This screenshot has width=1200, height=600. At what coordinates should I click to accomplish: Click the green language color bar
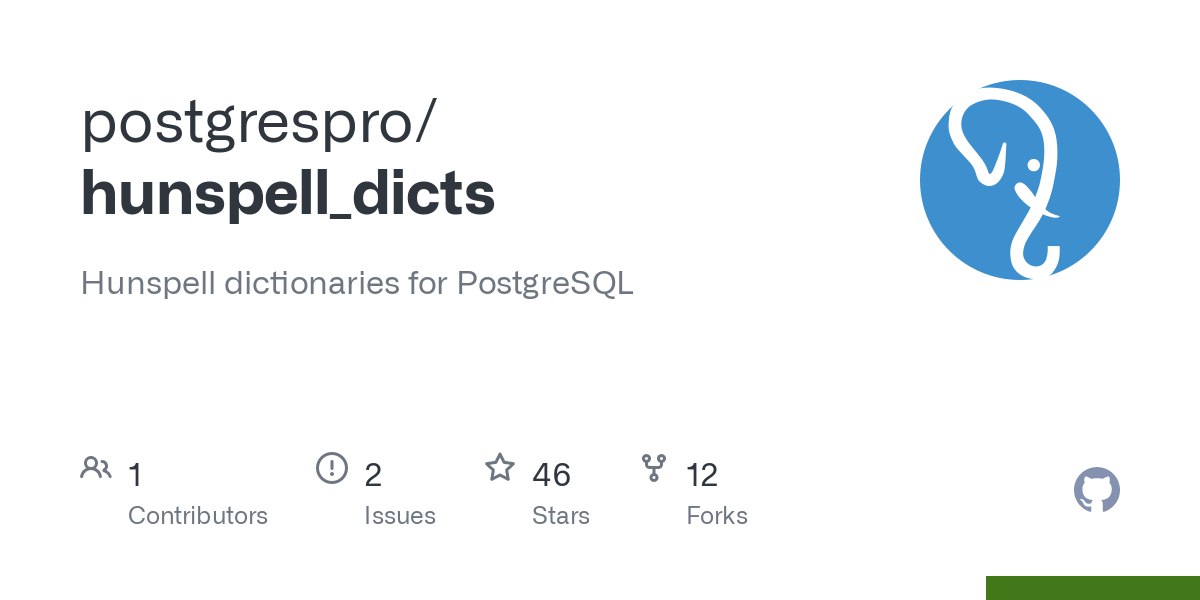pos(1093,588)
